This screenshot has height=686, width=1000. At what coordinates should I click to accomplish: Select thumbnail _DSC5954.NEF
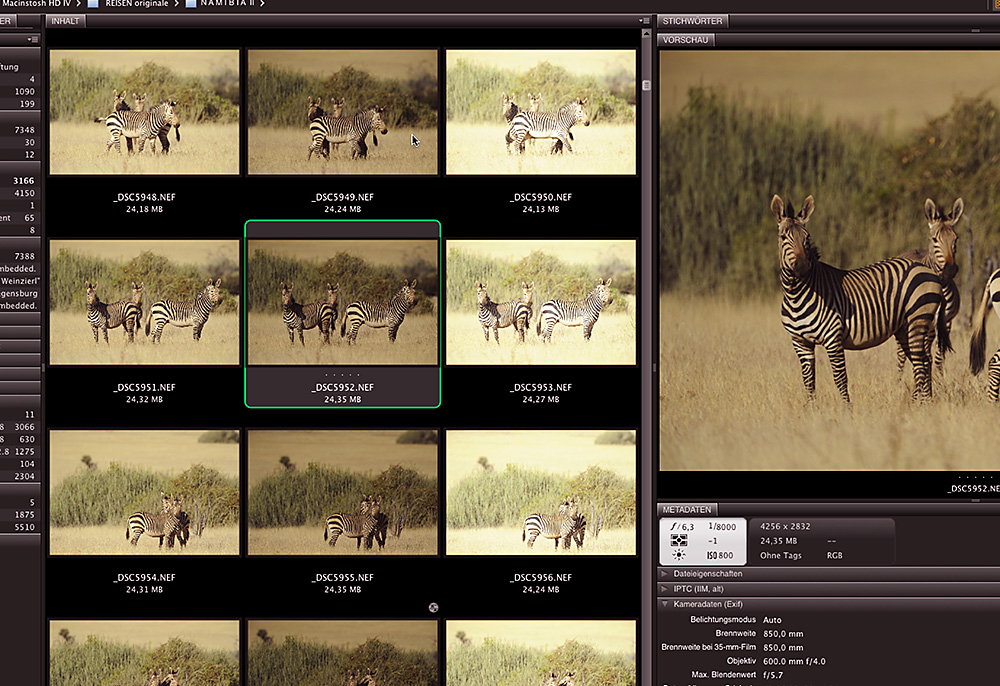coord(145,492)
